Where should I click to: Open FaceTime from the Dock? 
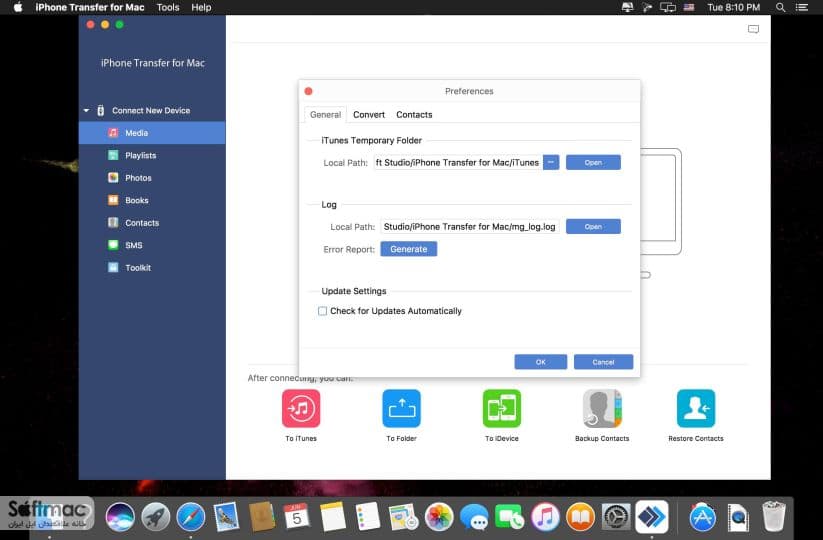pos(509,517)
